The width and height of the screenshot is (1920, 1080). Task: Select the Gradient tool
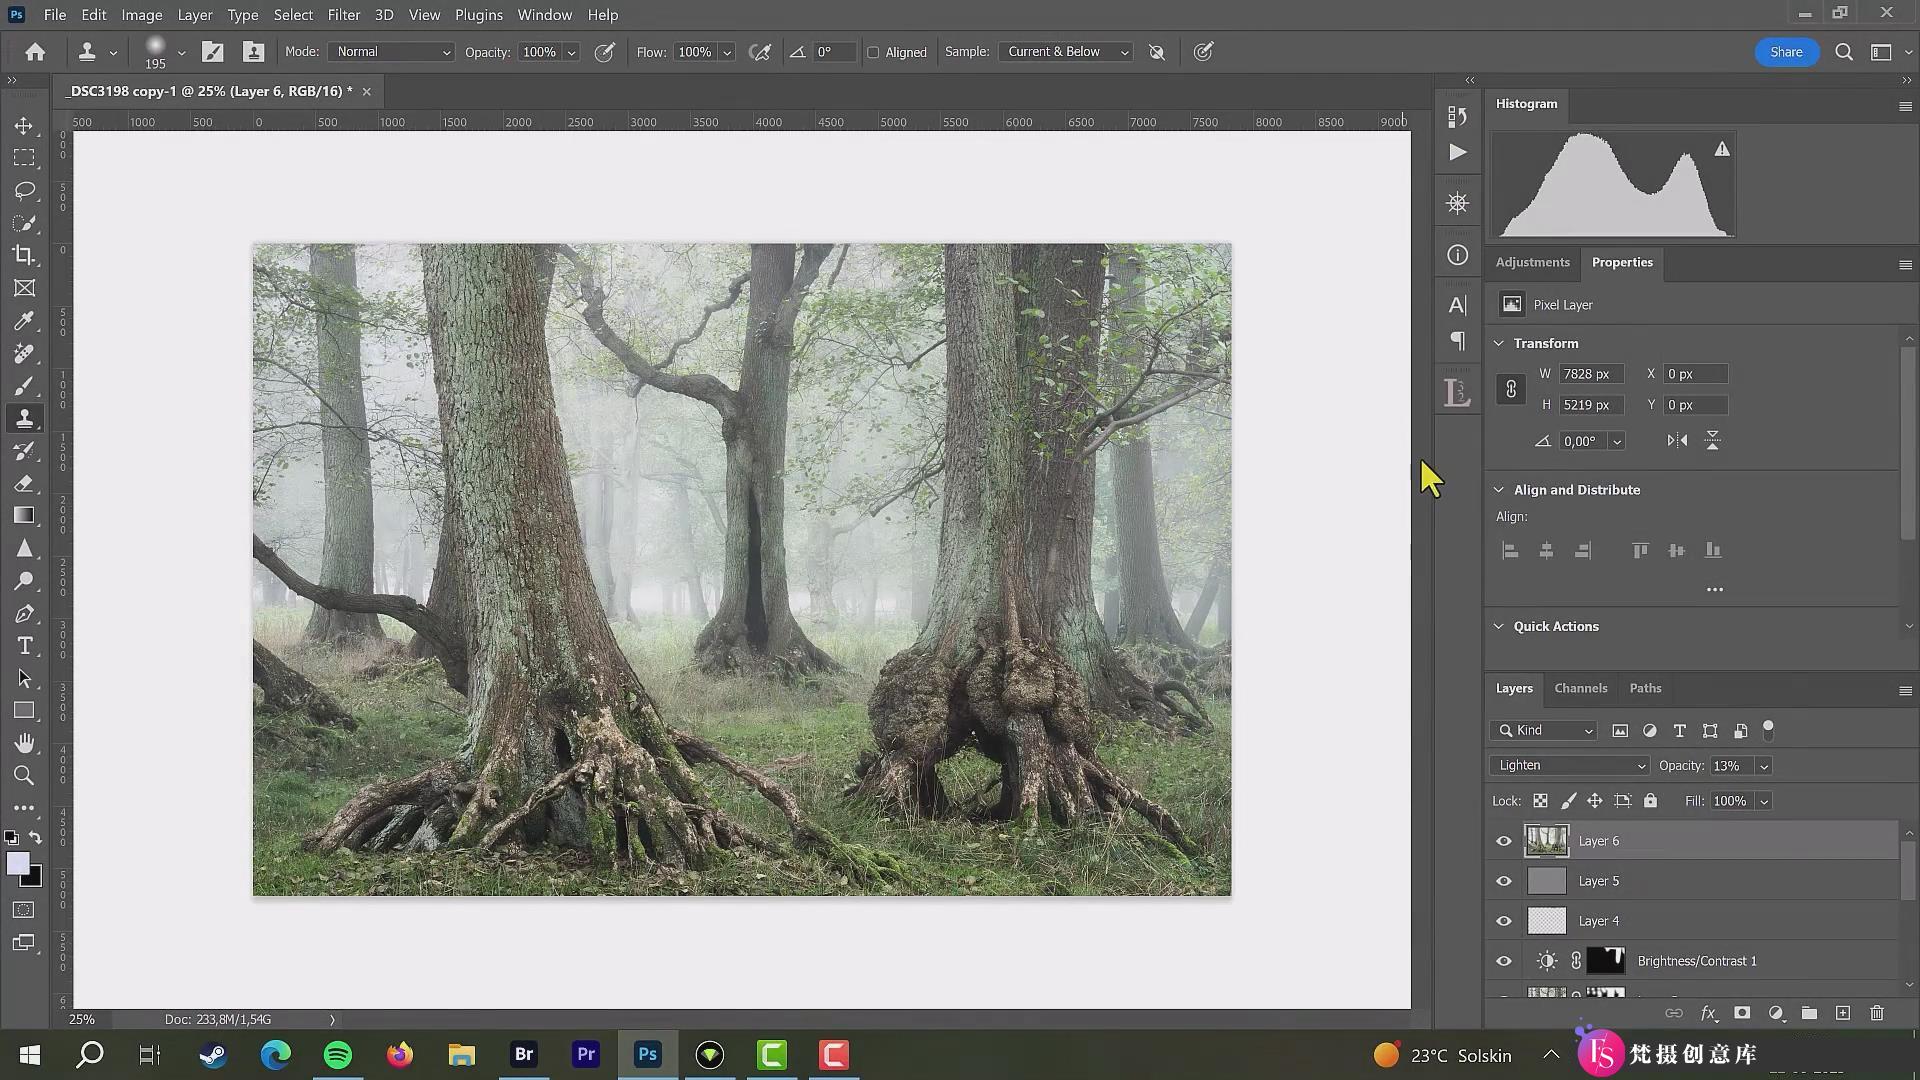[24, 516]
